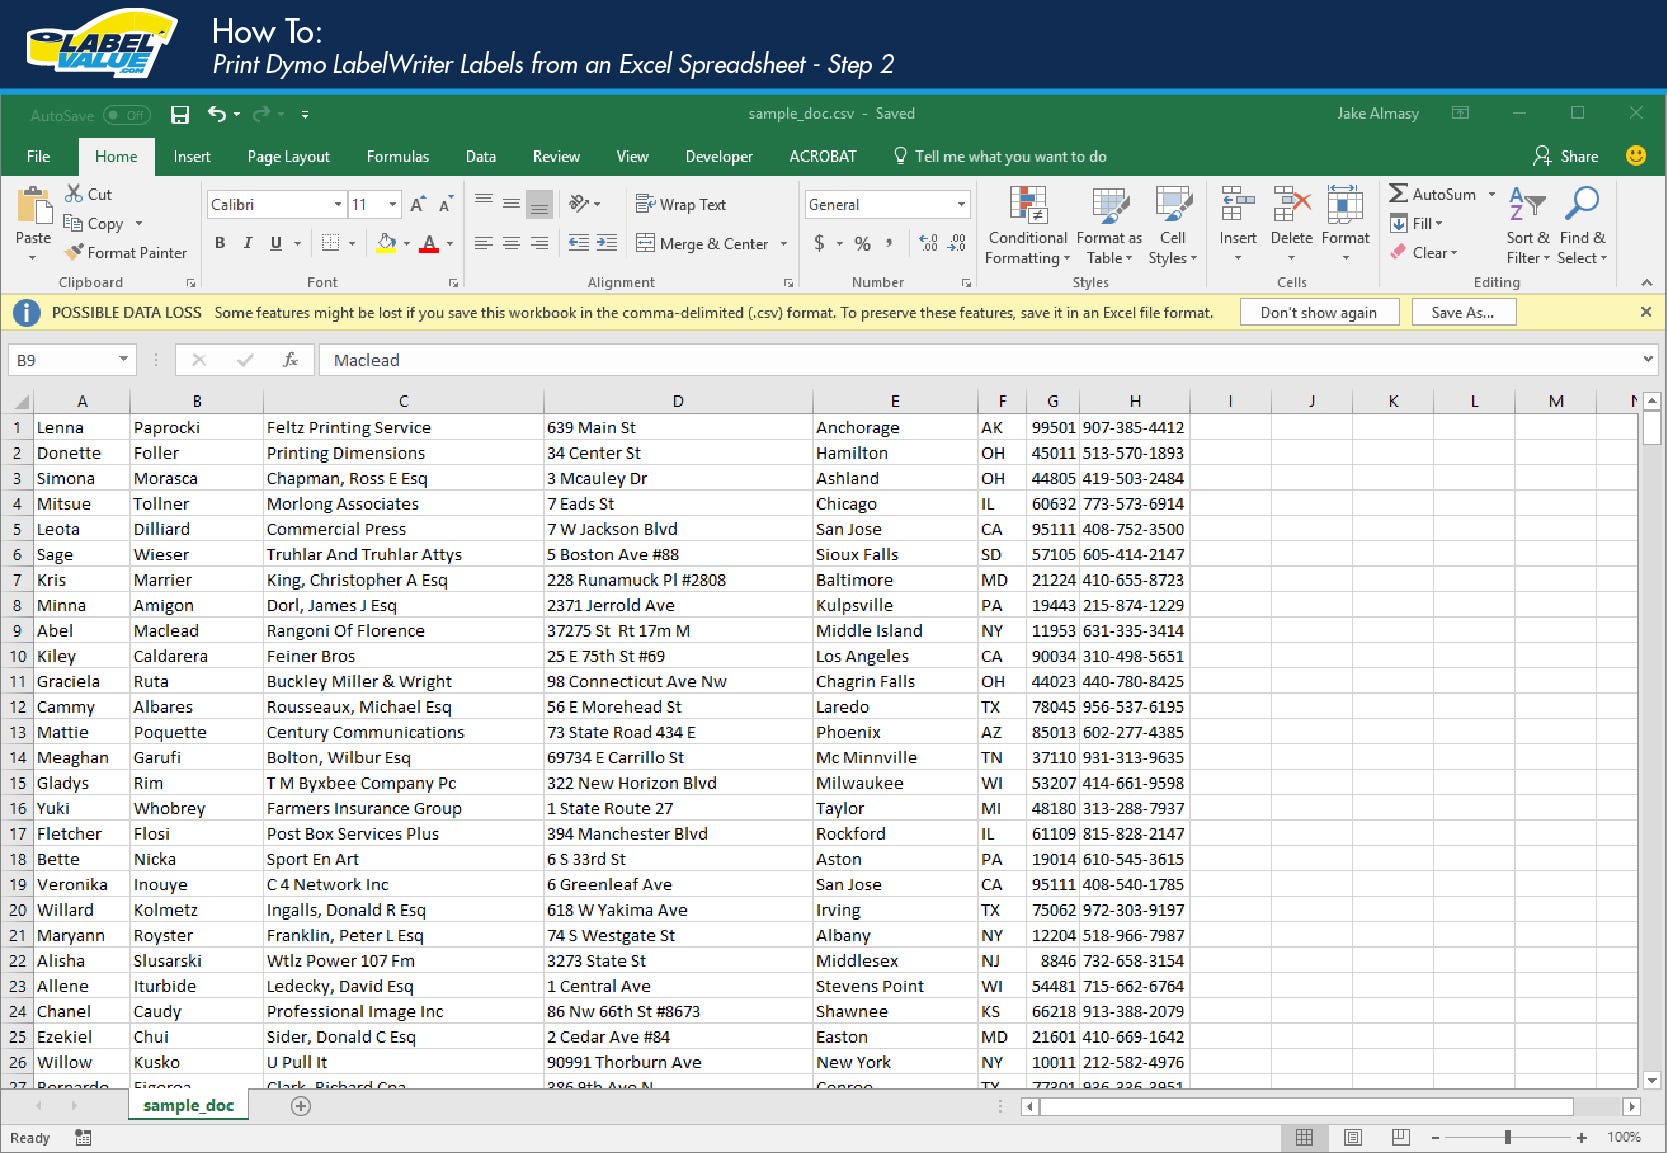Switch to Page Layout view icon

1353,1137
